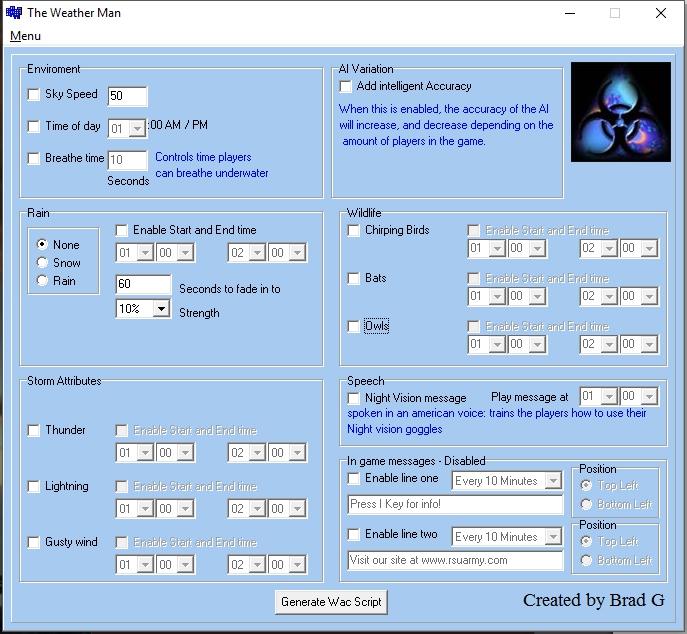The image size is (687, 634).
Task: Click the 'Press I Key for info!' field
Action: (x=455, y=504)
